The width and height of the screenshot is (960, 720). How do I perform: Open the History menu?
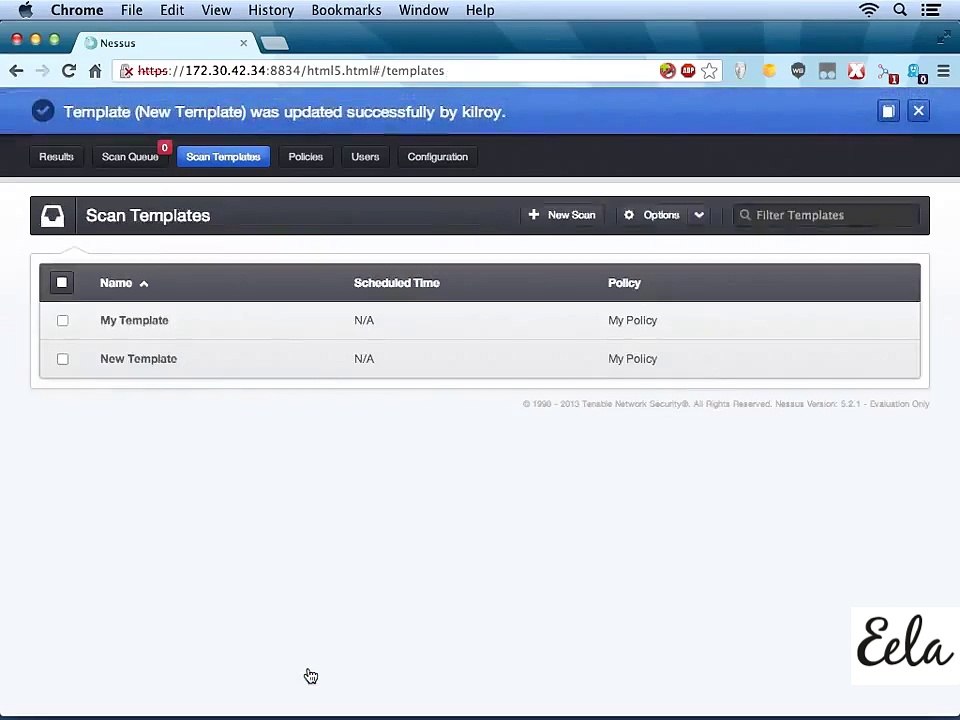point(271,10)
